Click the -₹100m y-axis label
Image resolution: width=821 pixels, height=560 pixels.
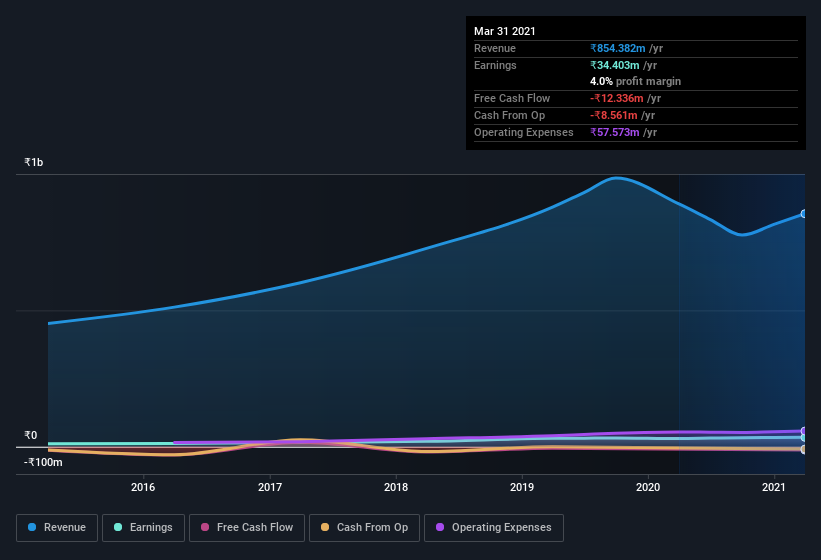coord(43,462)
